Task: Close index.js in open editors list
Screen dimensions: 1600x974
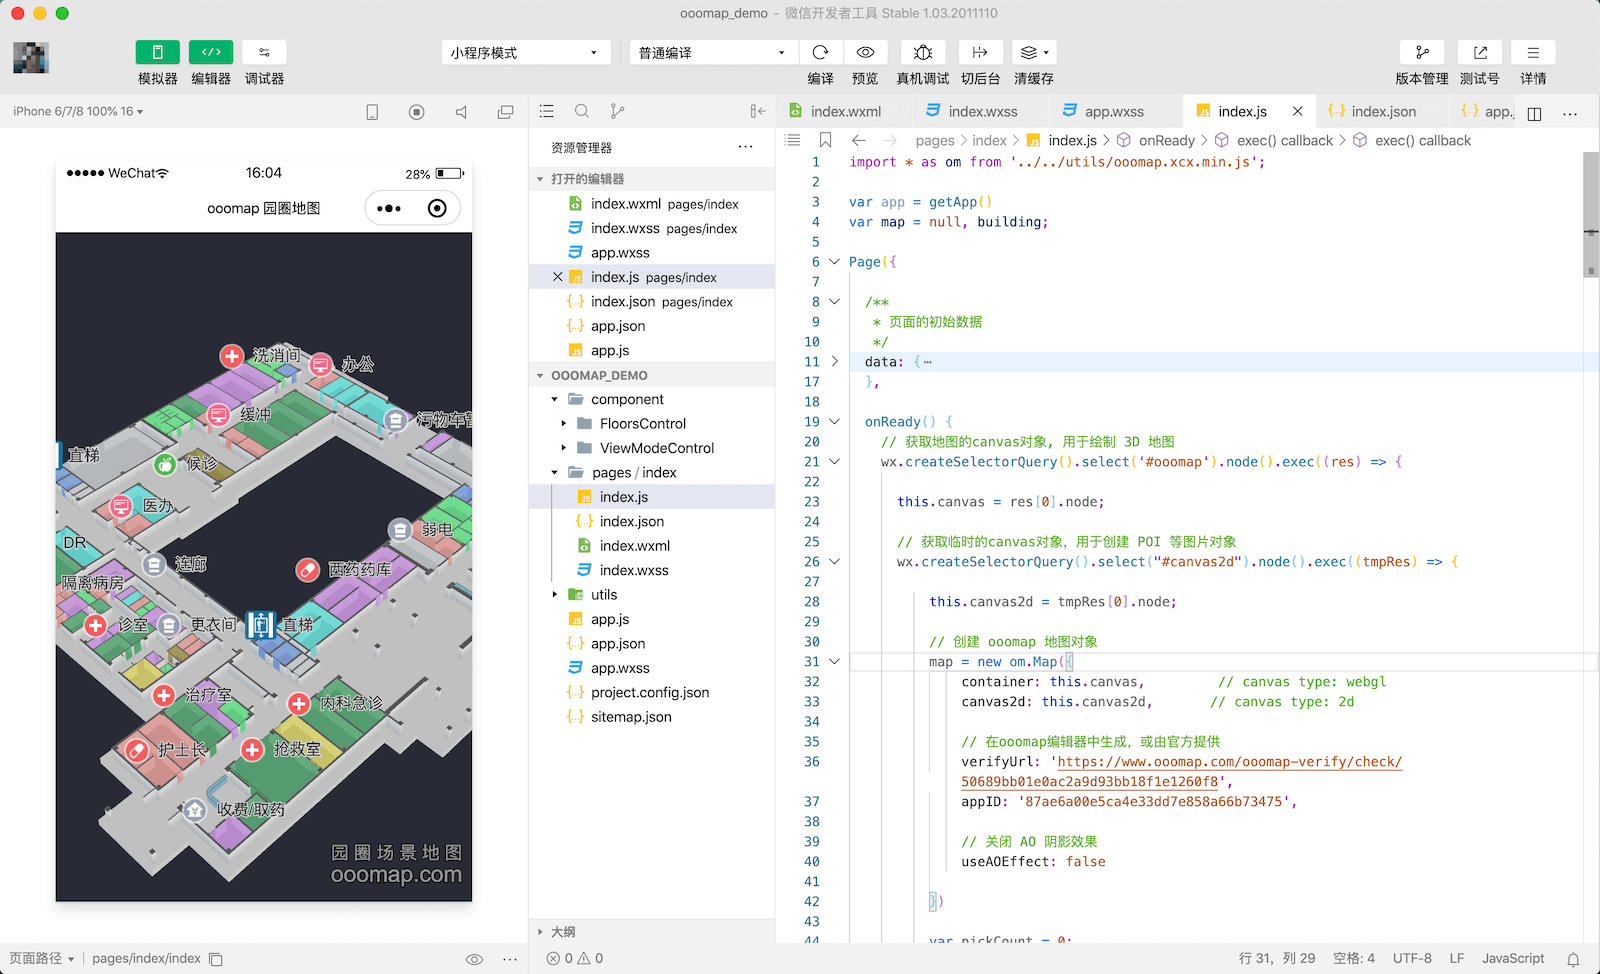Action: 558,277
